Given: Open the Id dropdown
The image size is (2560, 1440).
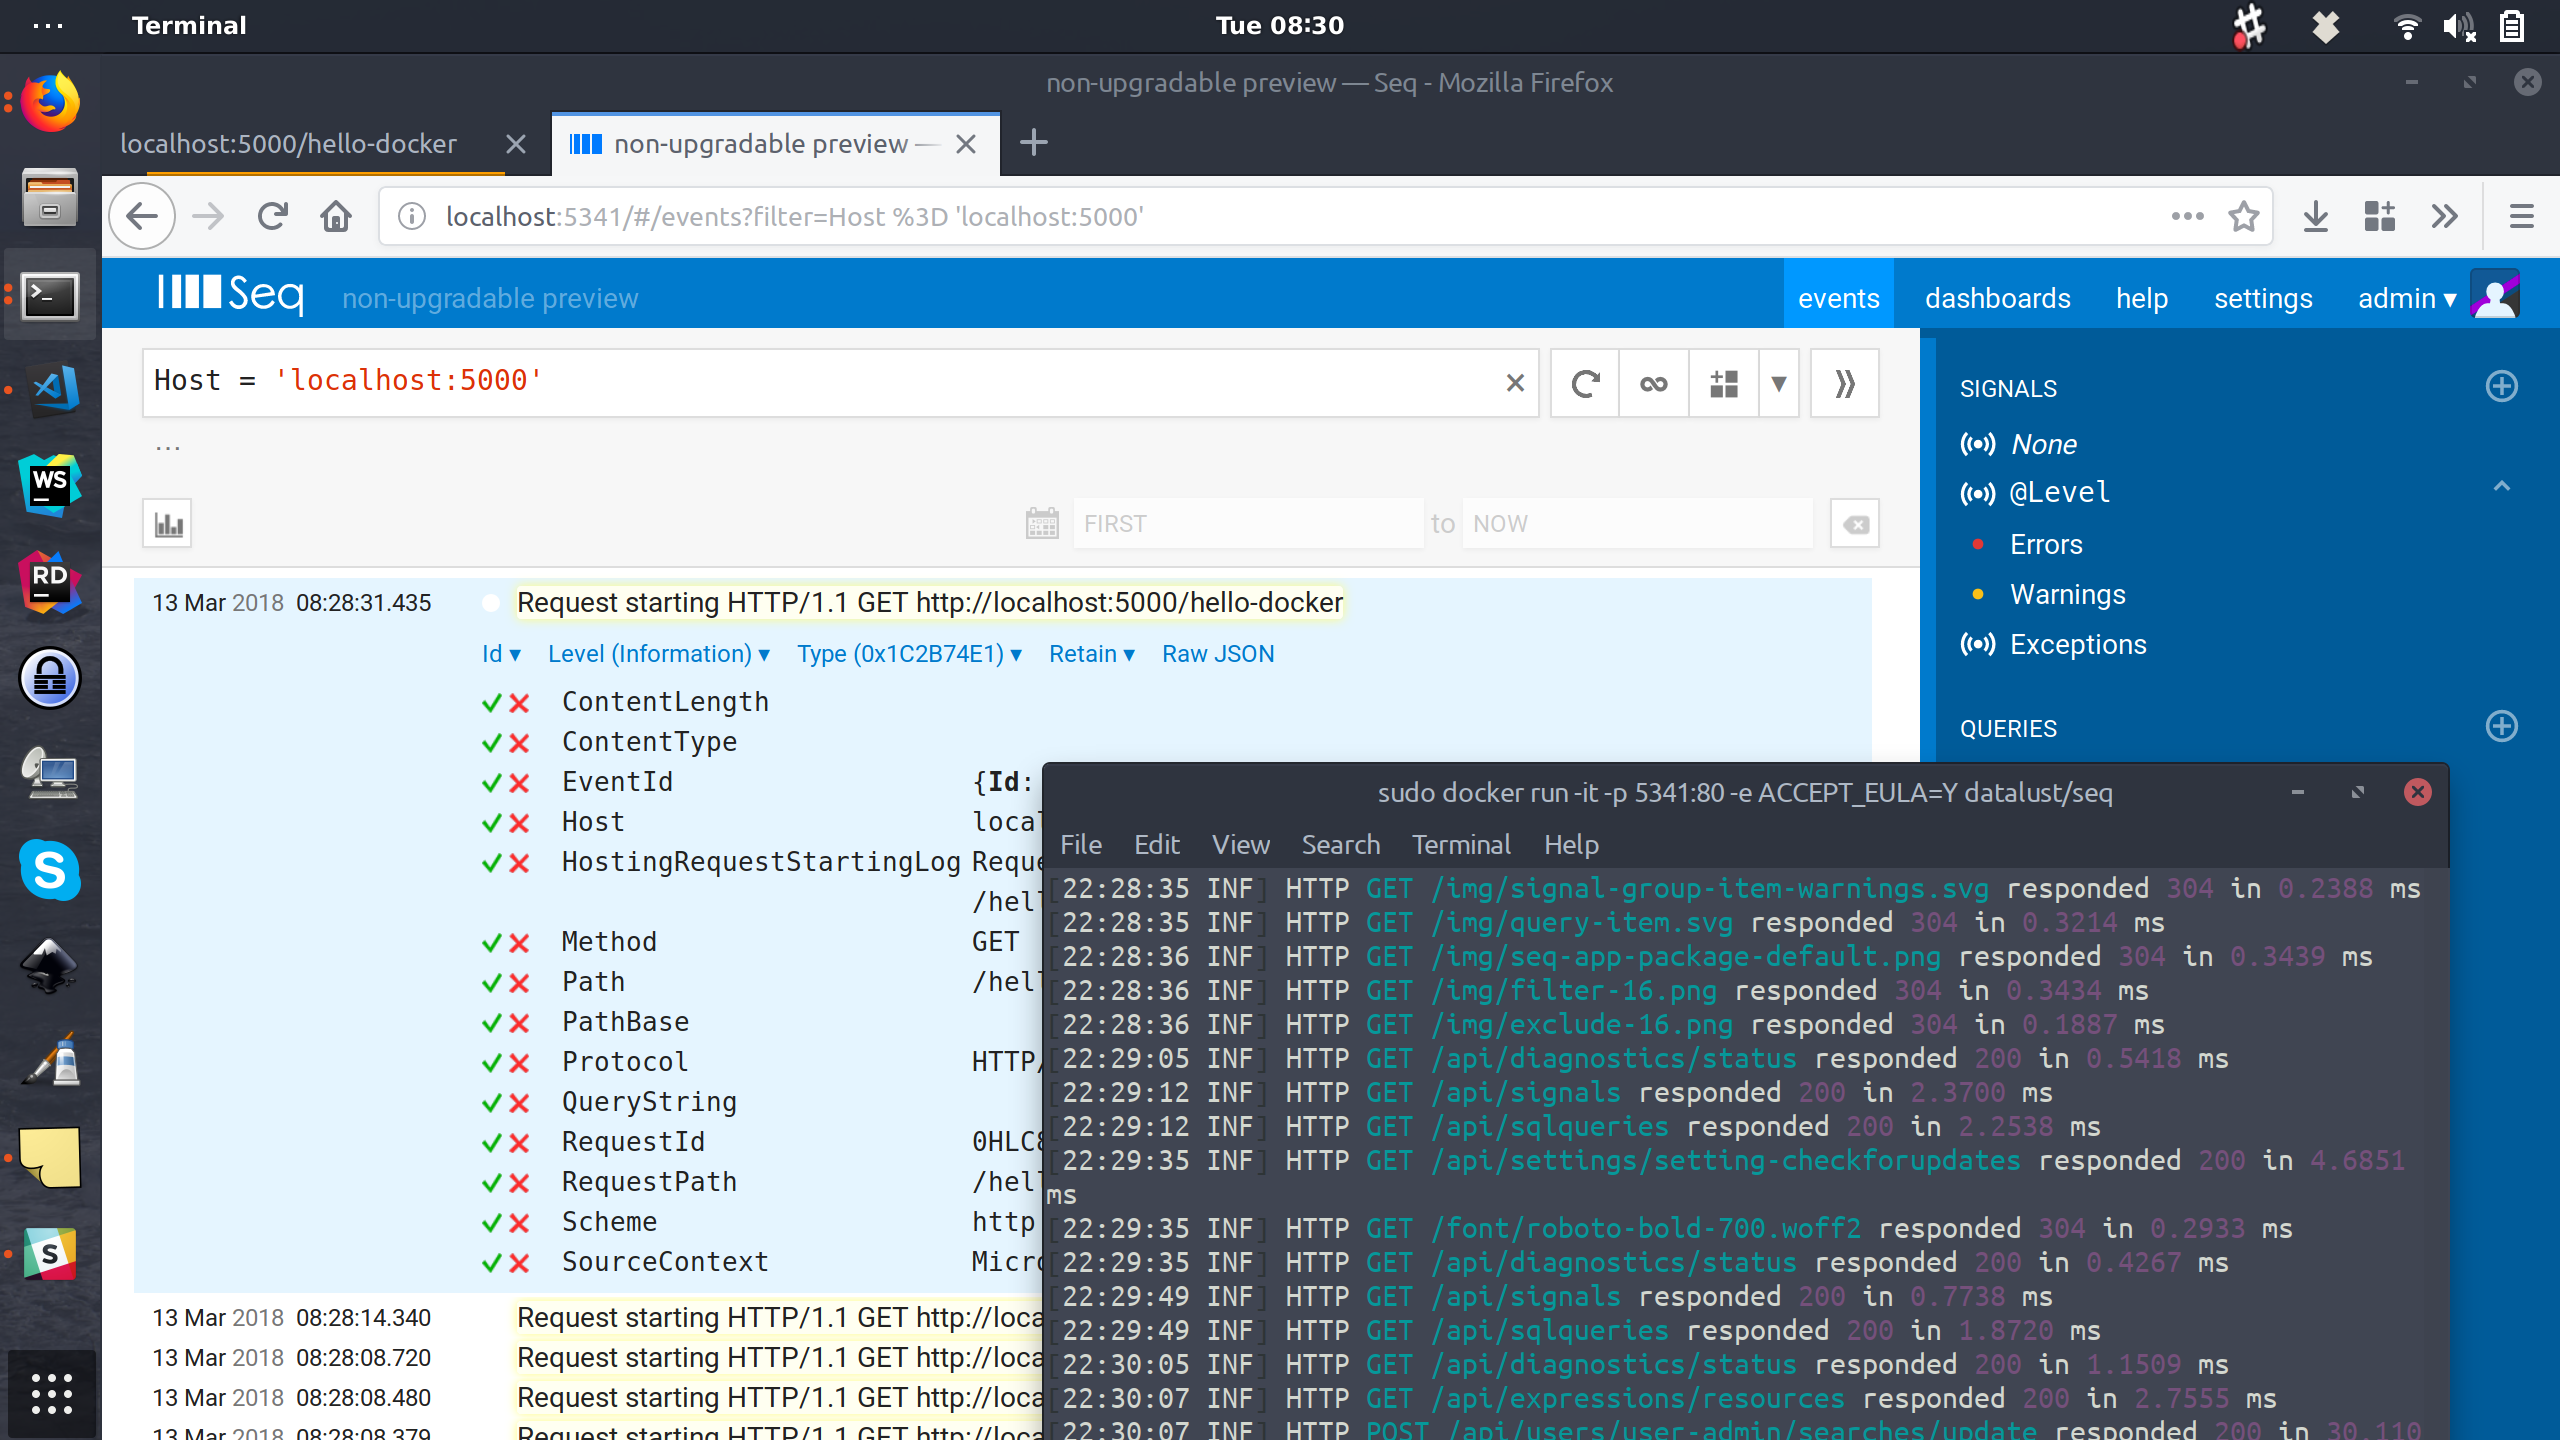Looking at the screenshot, I should [x=501, y=653].
